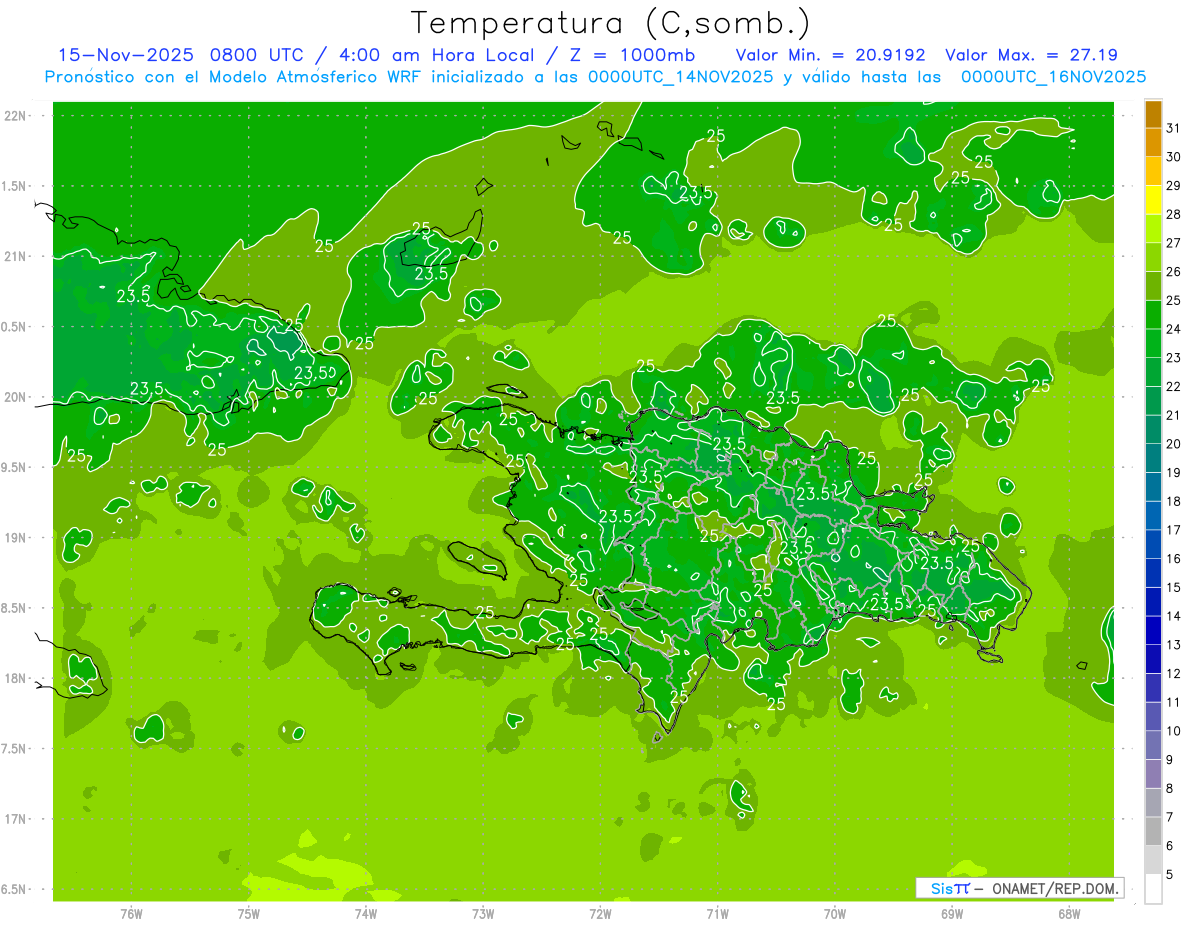Click the '19N' latitude axis label

tap(16, 538)
